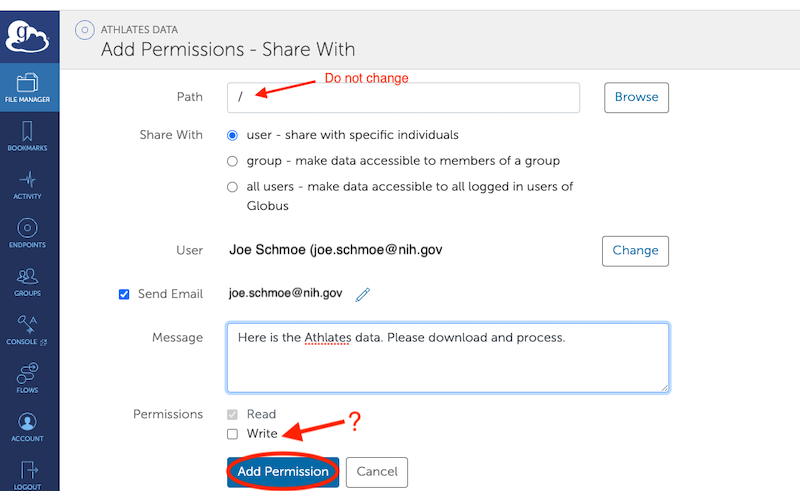
Task: Open Groups in sidebar
Action: click(x=28, y=281)
